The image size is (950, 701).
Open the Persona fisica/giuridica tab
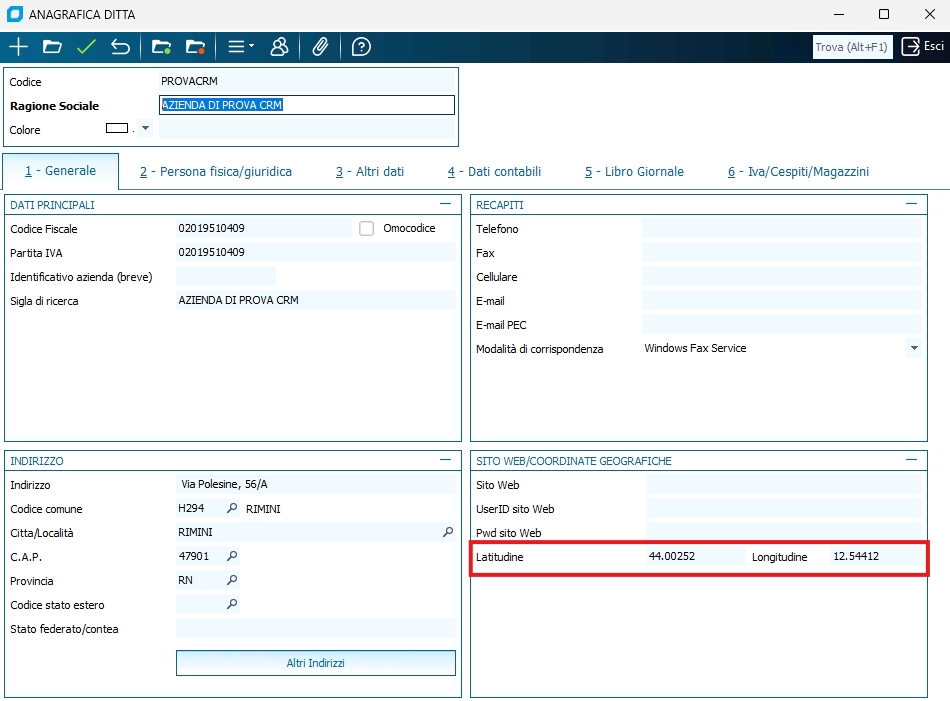tap(216, 172)
